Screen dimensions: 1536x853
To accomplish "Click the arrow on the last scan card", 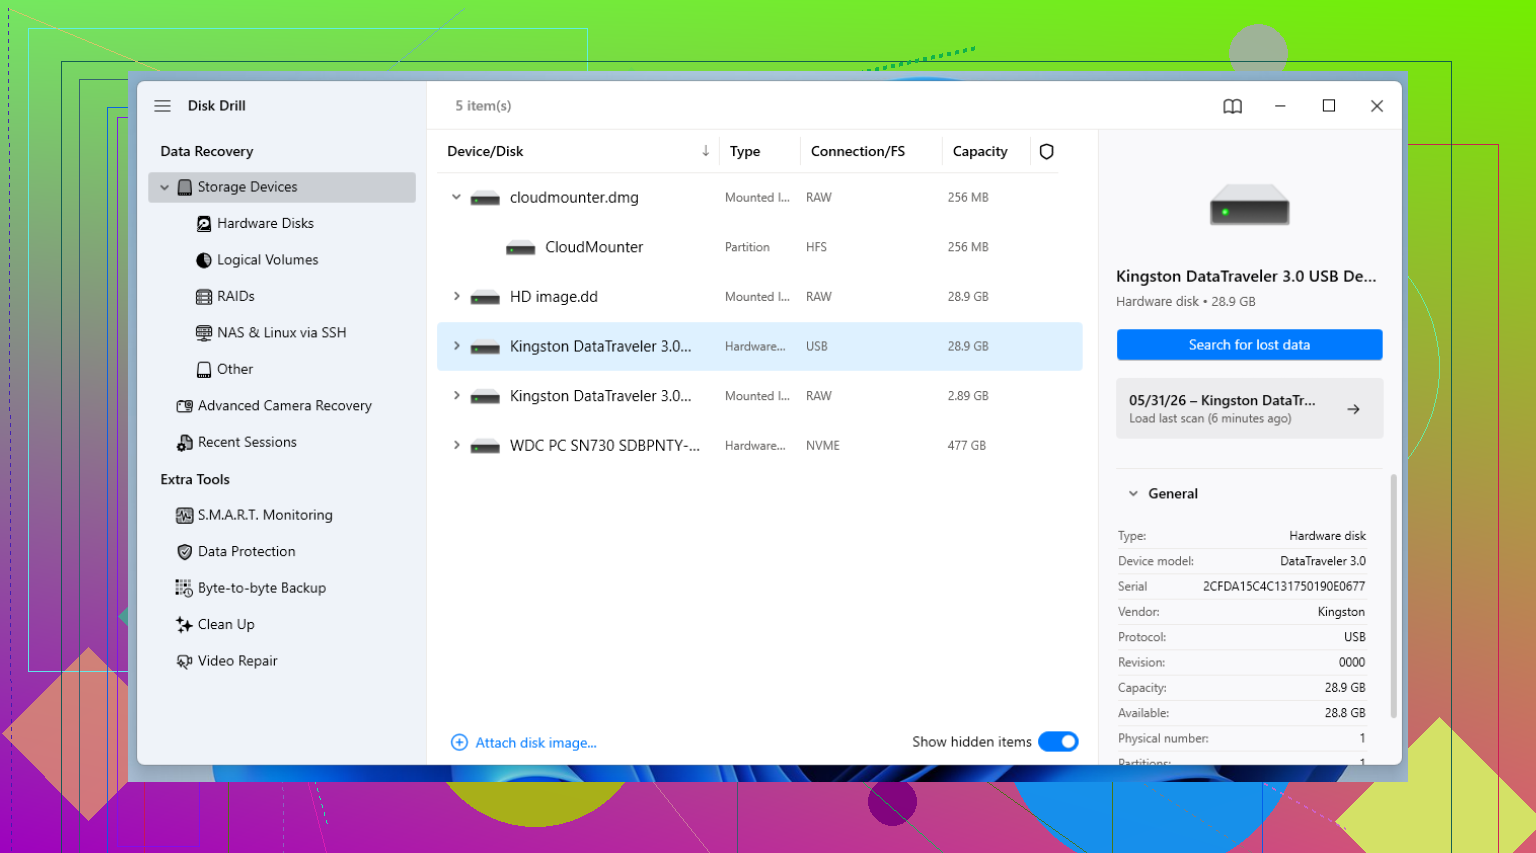I will coord(1353,409).
